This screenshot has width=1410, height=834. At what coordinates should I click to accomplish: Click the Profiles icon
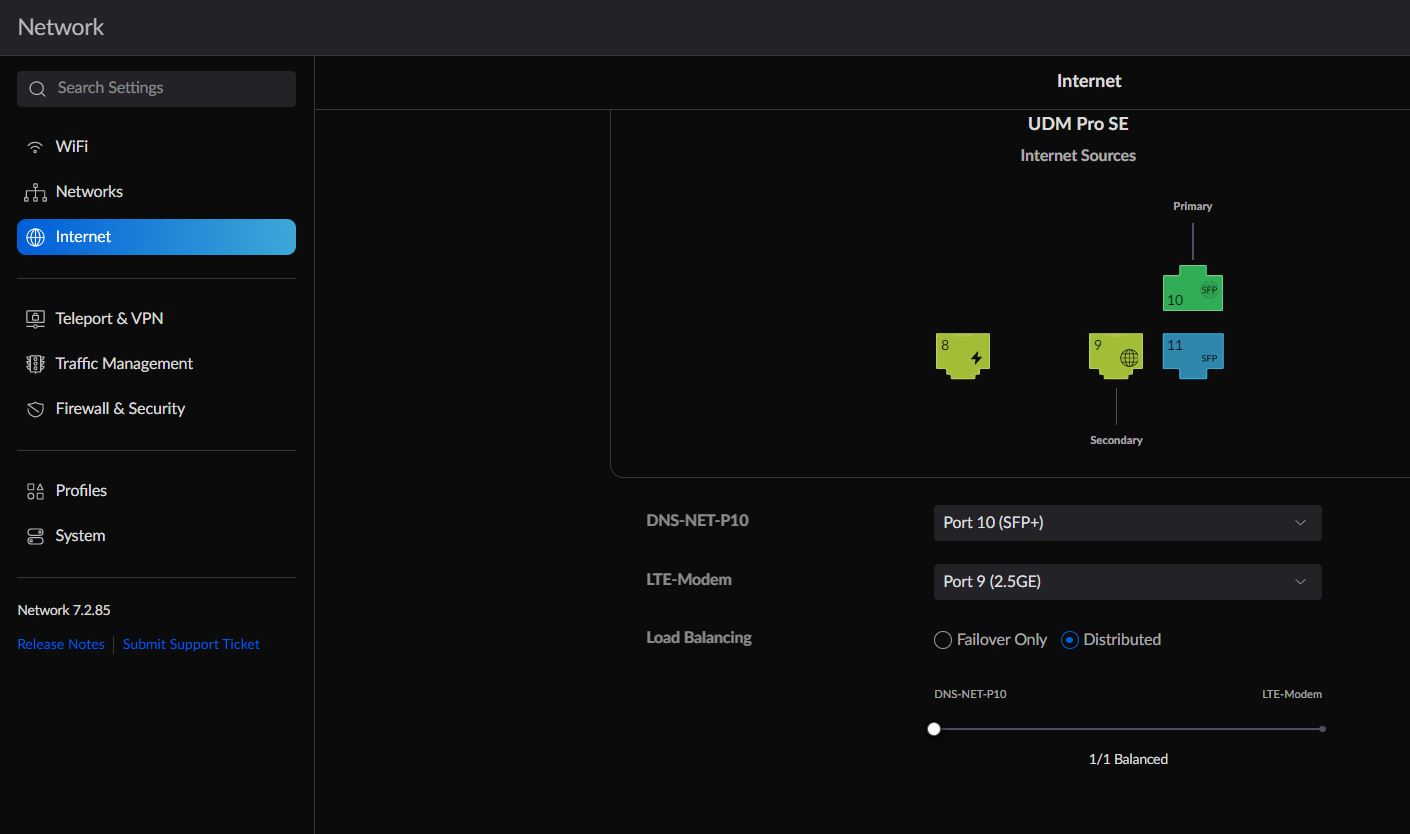35,491
